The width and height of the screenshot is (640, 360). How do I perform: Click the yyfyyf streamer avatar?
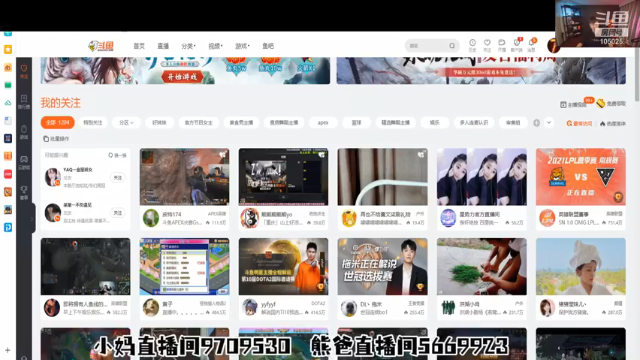tap(250, 308)
